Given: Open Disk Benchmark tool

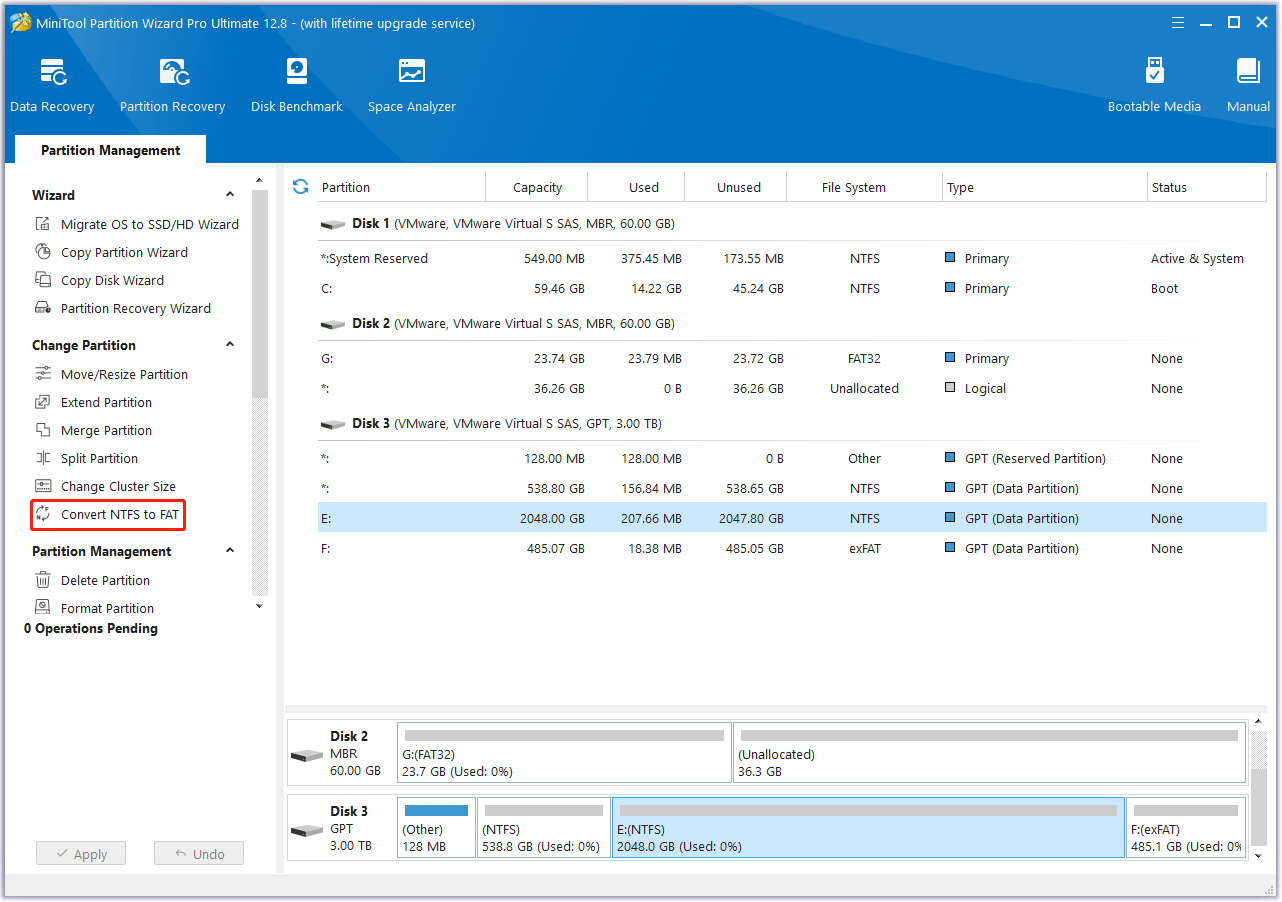Looking at the screenshot, I should click(297, 85).
